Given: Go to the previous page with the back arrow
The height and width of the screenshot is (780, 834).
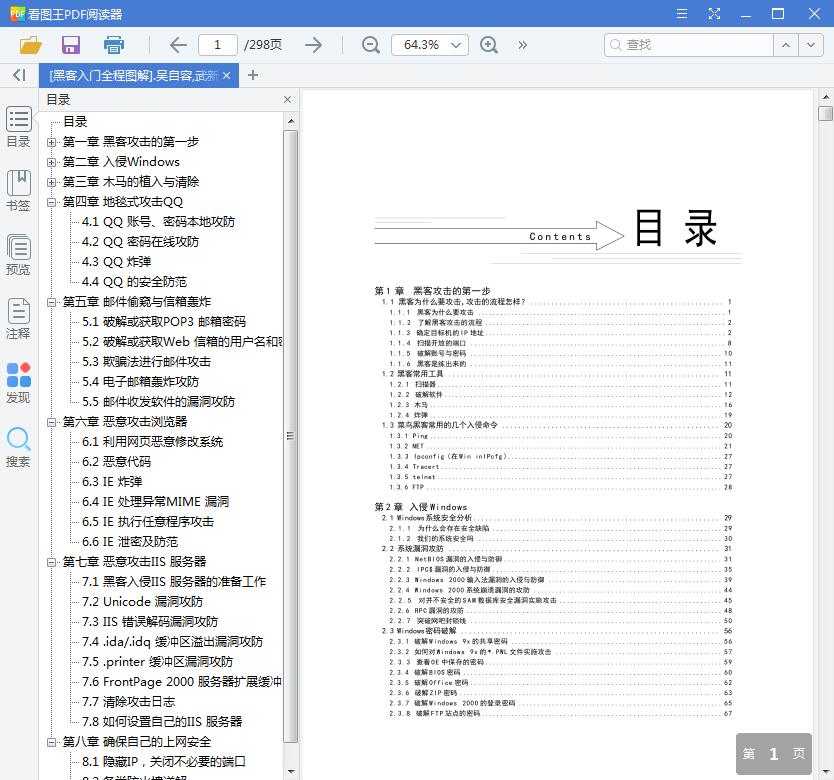Looking at the screenshot, I should coord(177,45).
